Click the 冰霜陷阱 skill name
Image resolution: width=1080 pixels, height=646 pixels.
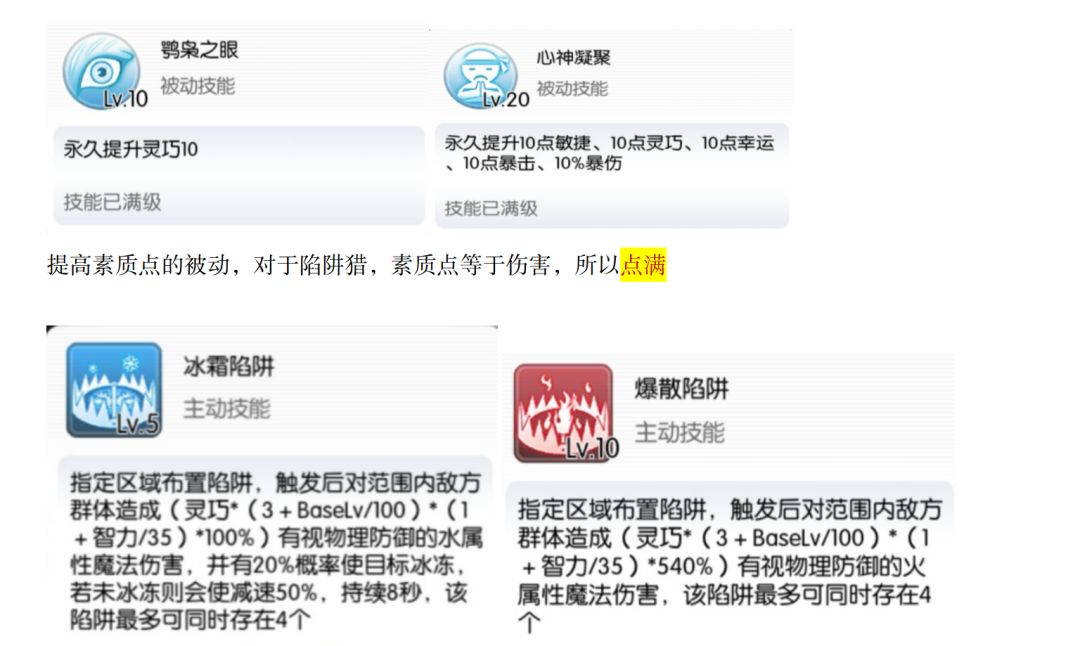click(229, 366)
